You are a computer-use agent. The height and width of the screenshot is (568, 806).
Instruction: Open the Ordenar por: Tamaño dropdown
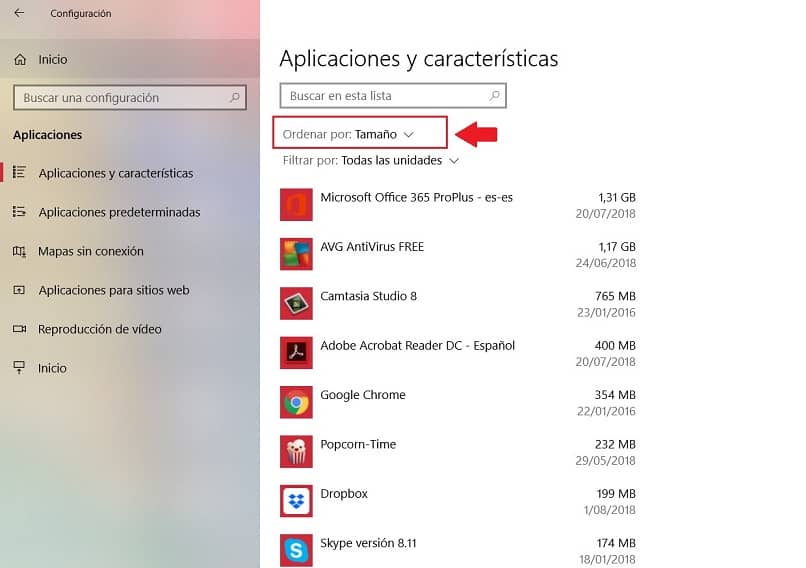pos(349,134)
